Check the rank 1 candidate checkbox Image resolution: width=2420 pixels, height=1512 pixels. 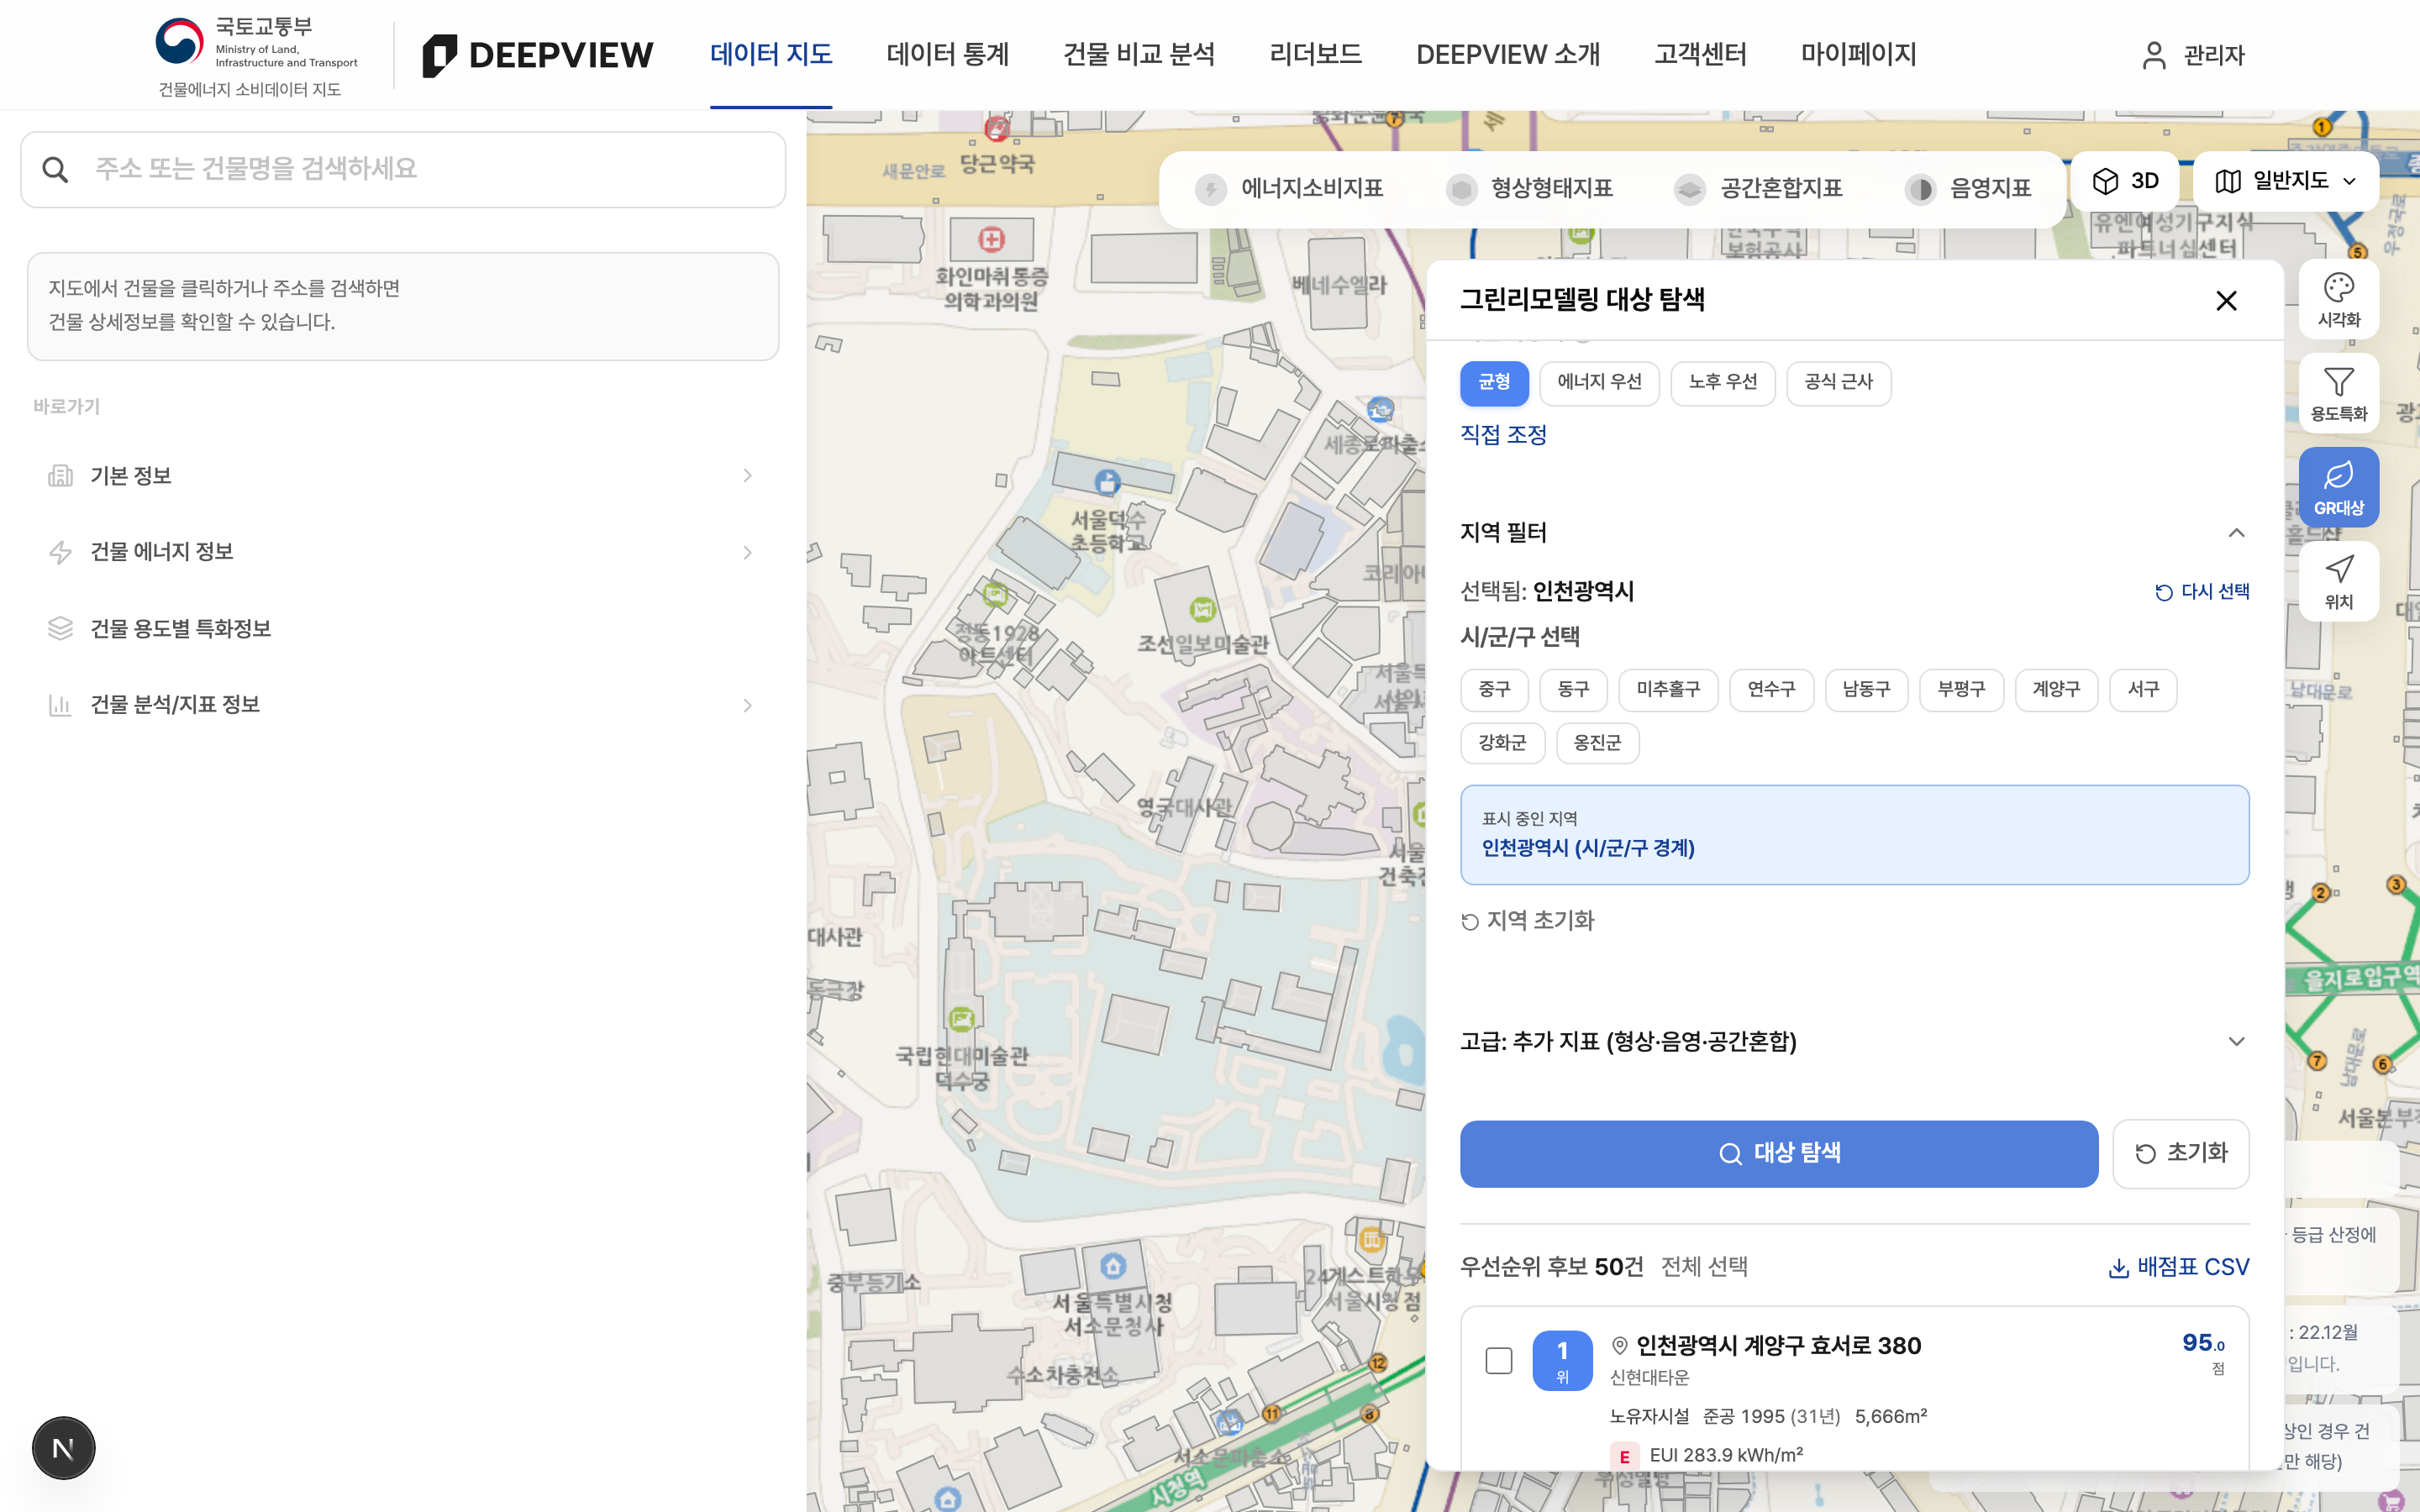point(1498,1361)
